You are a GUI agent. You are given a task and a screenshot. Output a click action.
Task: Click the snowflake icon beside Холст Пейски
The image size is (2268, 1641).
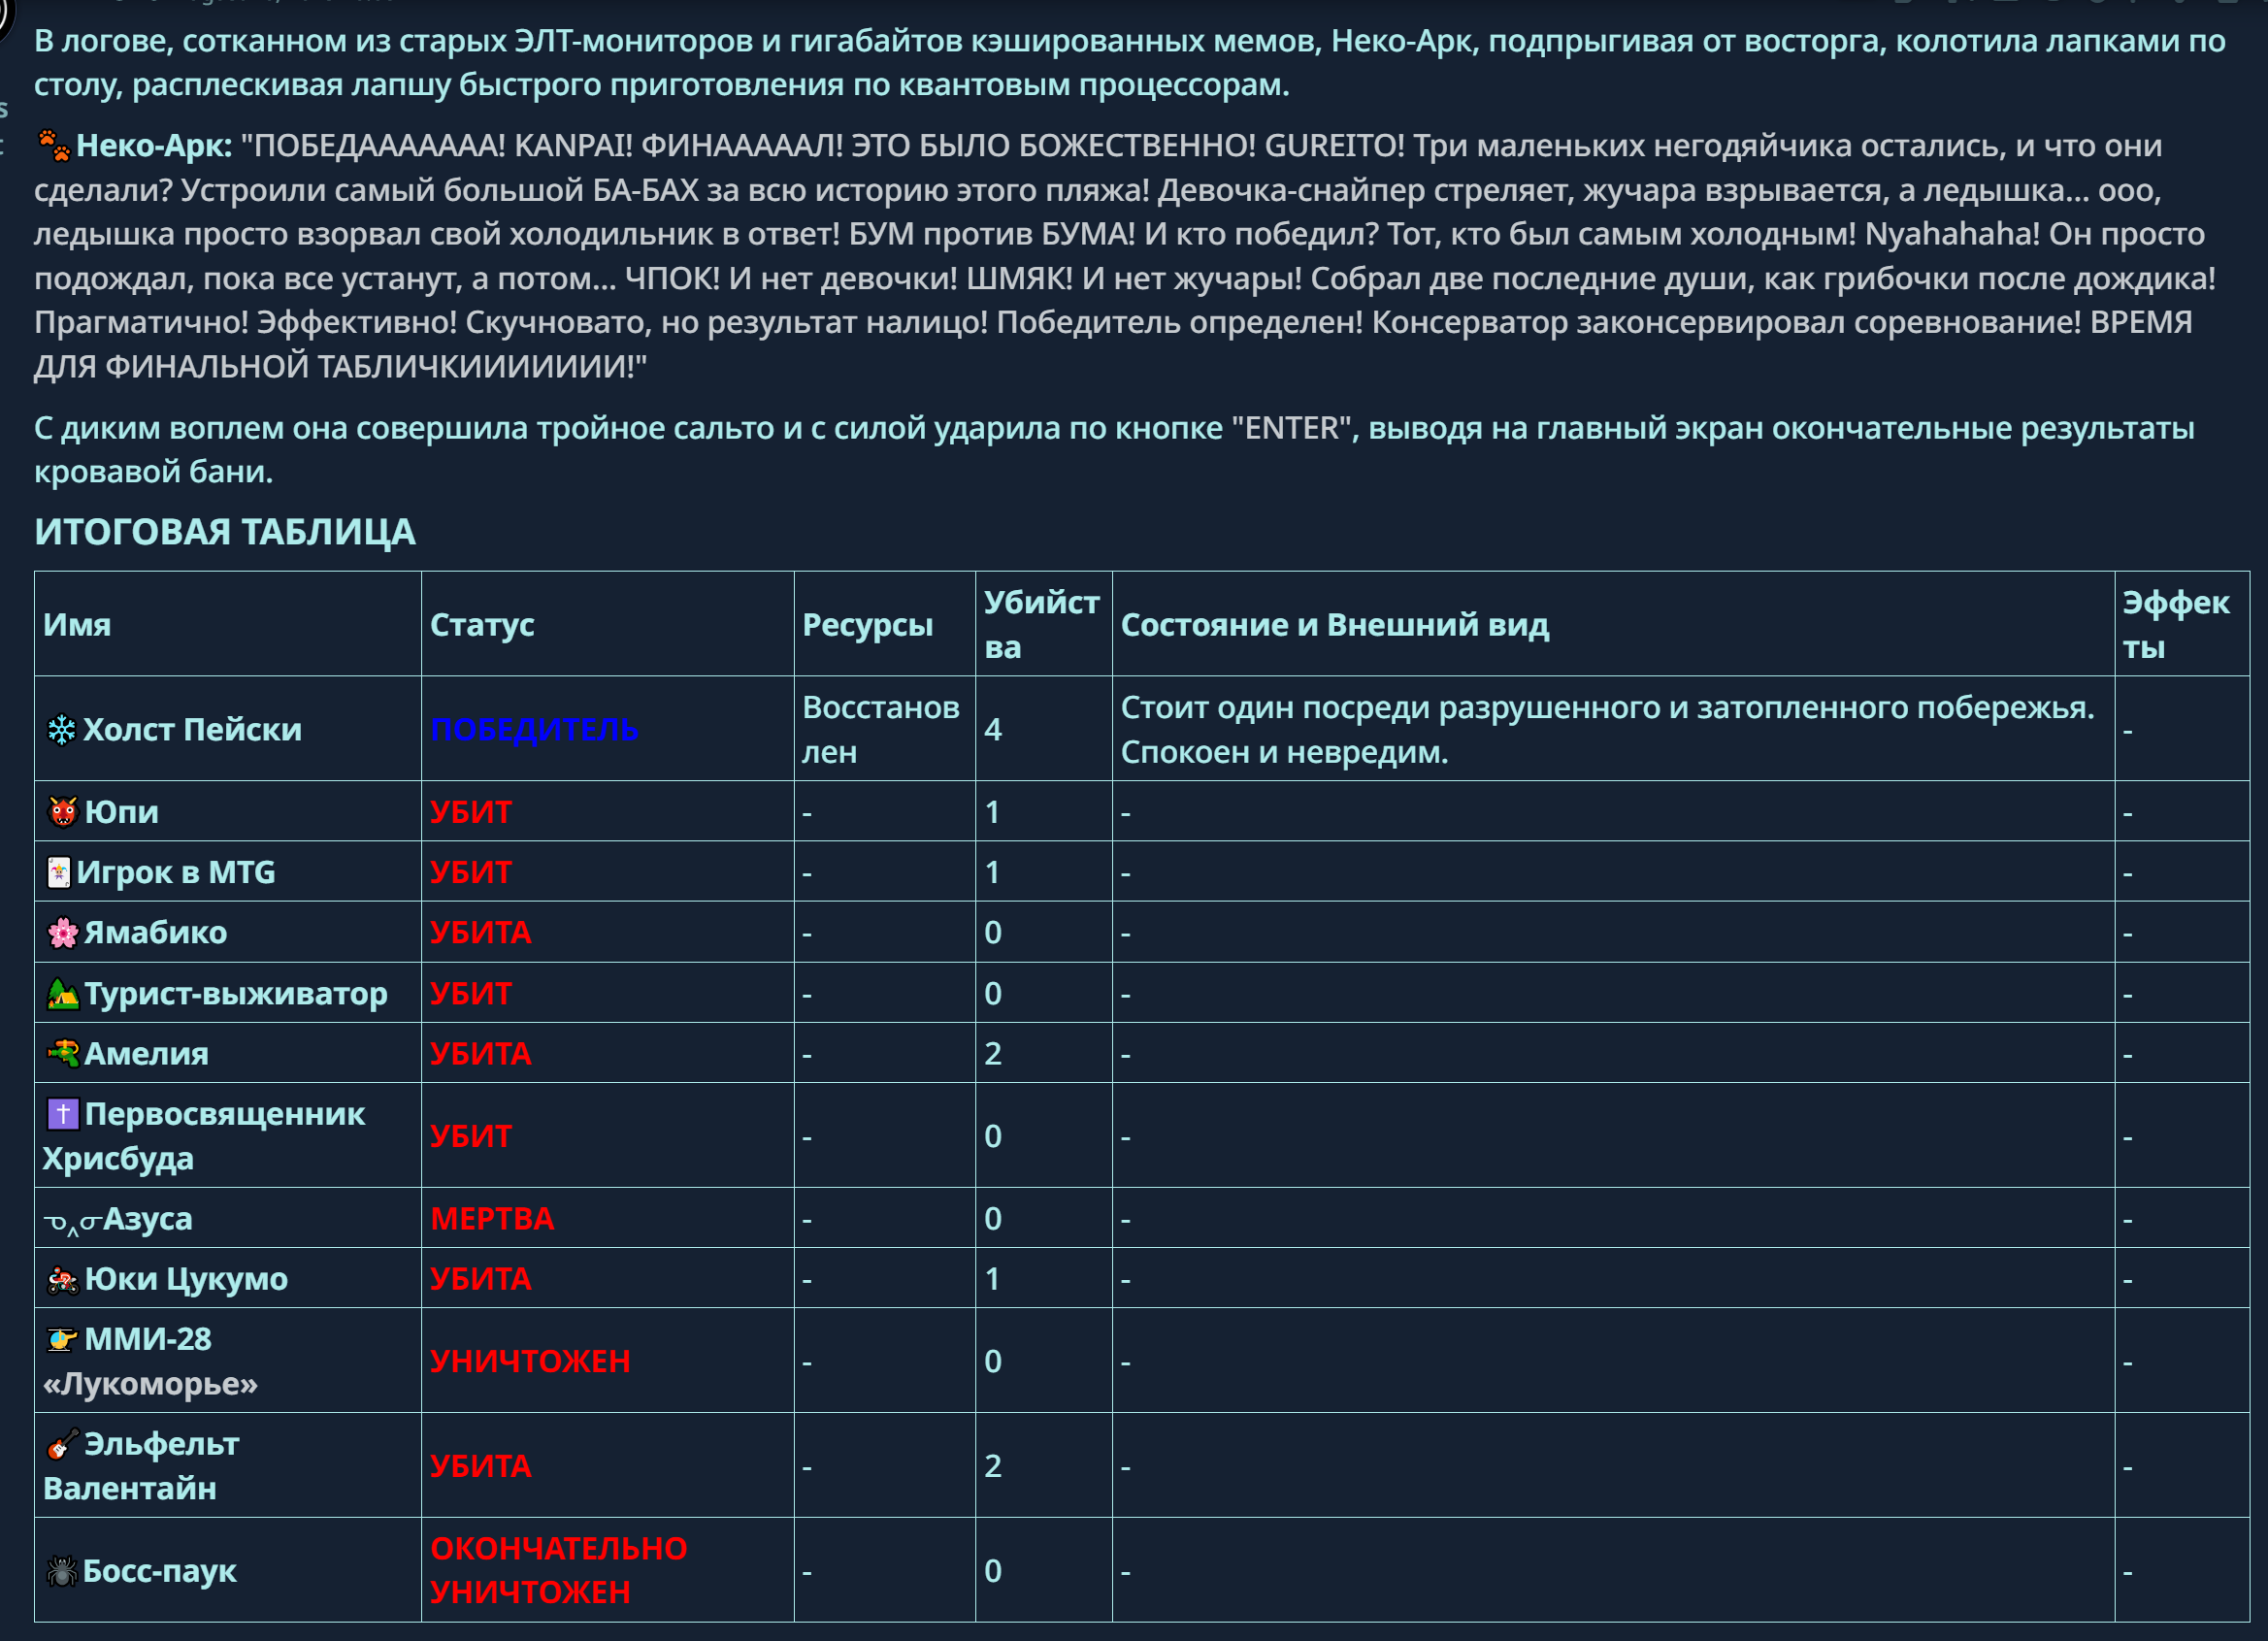pos(62,730)
